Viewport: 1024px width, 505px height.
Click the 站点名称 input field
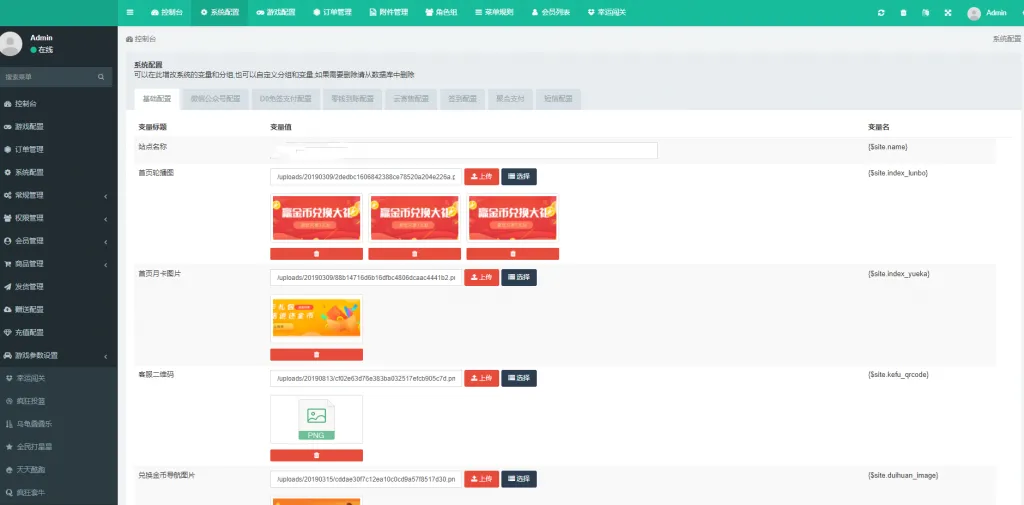[464, 150]
